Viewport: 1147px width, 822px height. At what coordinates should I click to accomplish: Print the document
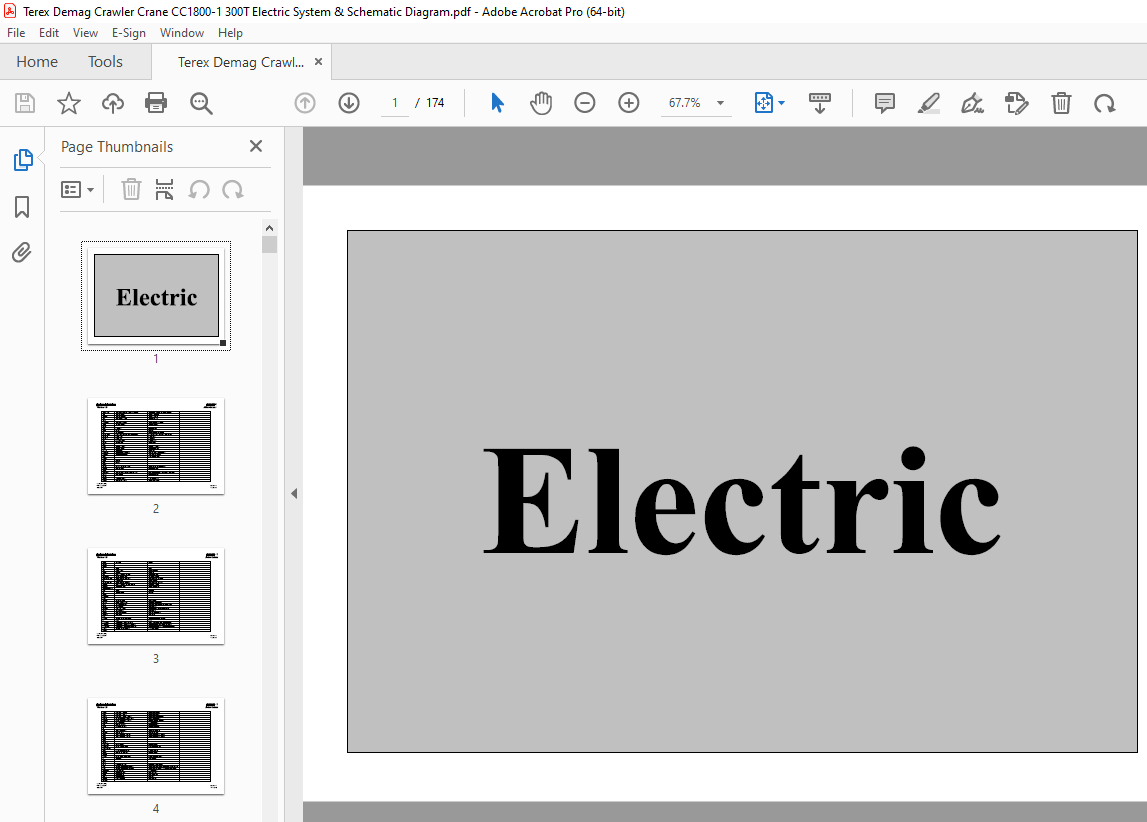click(x=156, y=103)
